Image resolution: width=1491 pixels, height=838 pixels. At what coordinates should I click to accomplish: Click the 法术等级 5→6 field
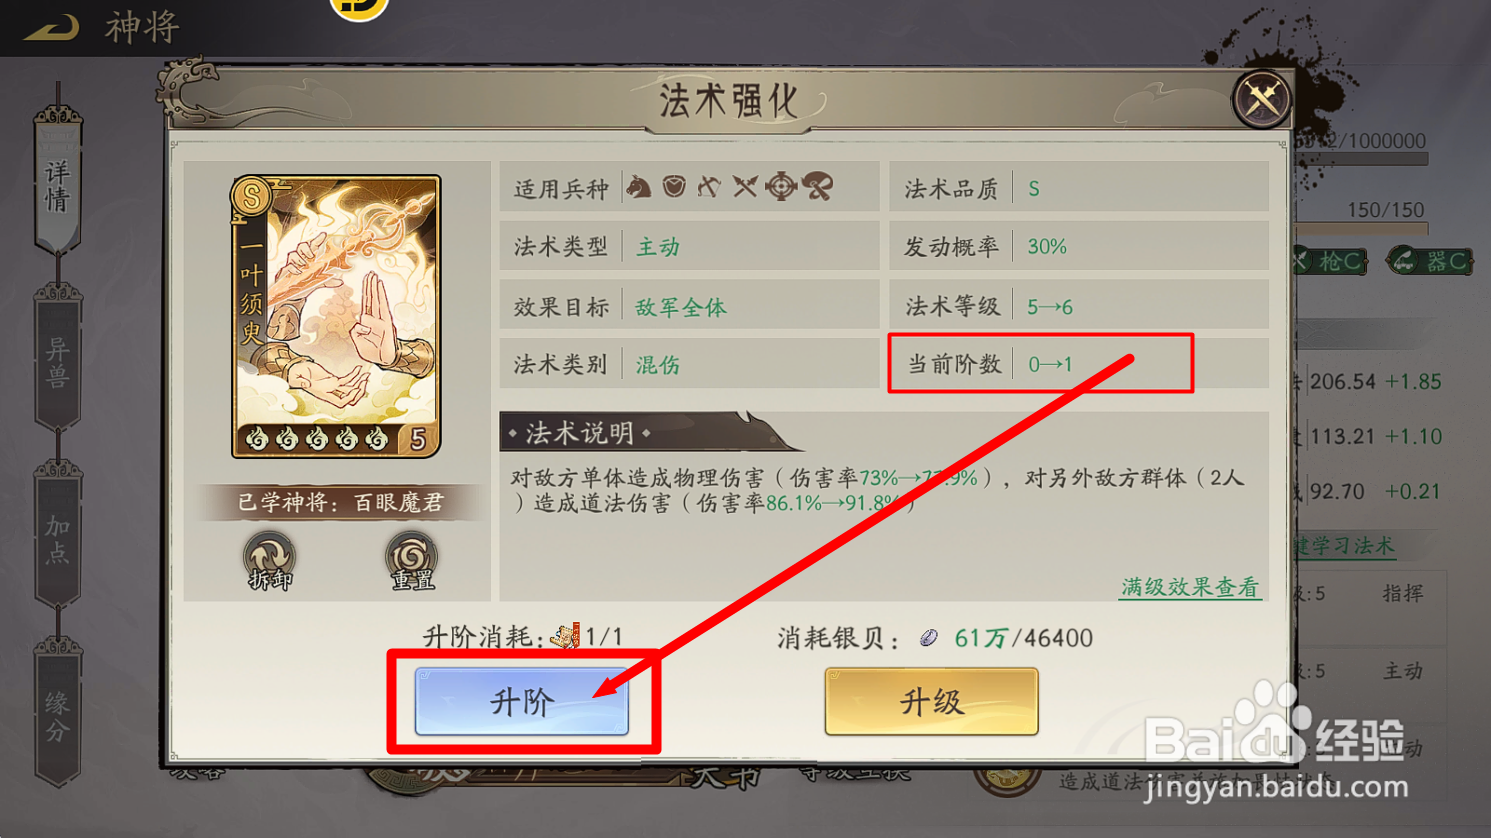coord(1079,306)
